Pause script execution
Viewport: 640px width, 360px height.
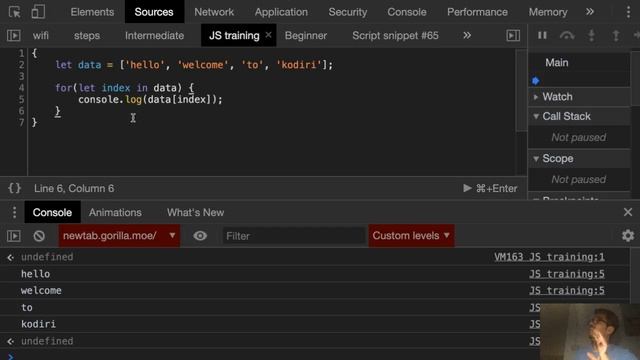542,36
